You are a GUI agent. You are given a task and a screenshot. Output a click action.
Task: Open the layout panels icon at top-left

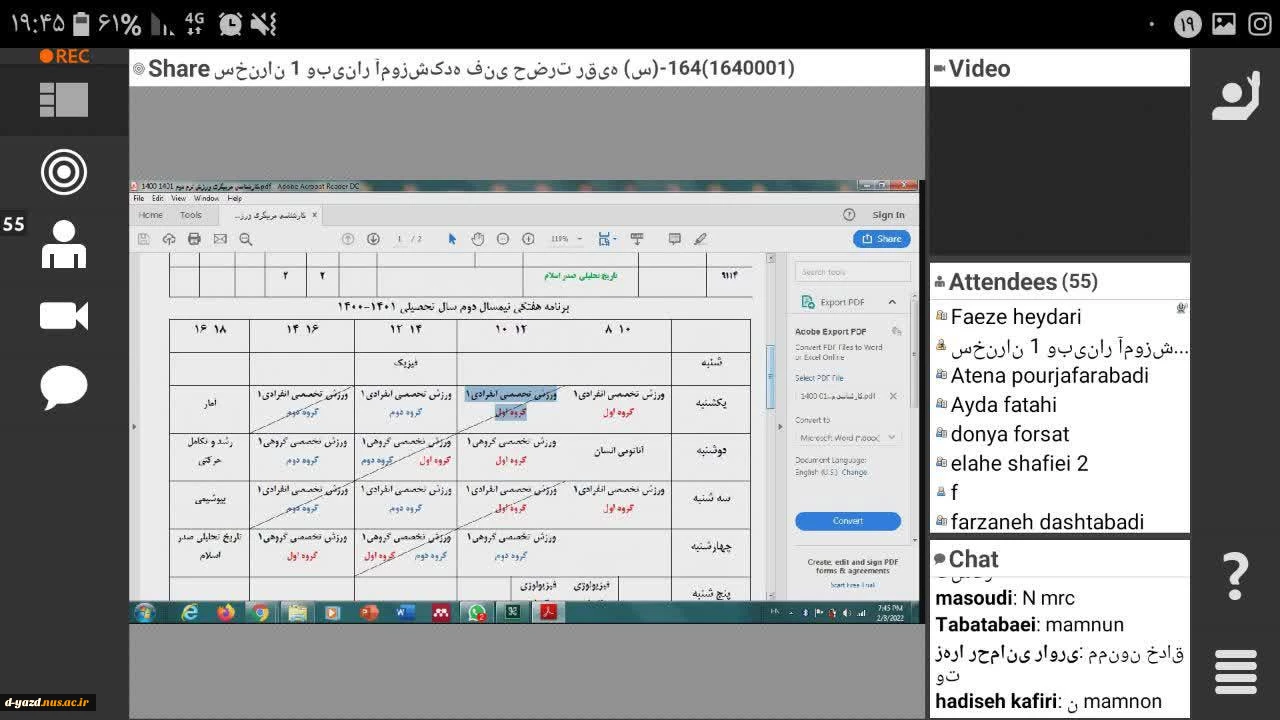pyautogui.click(x=64, y=100)
